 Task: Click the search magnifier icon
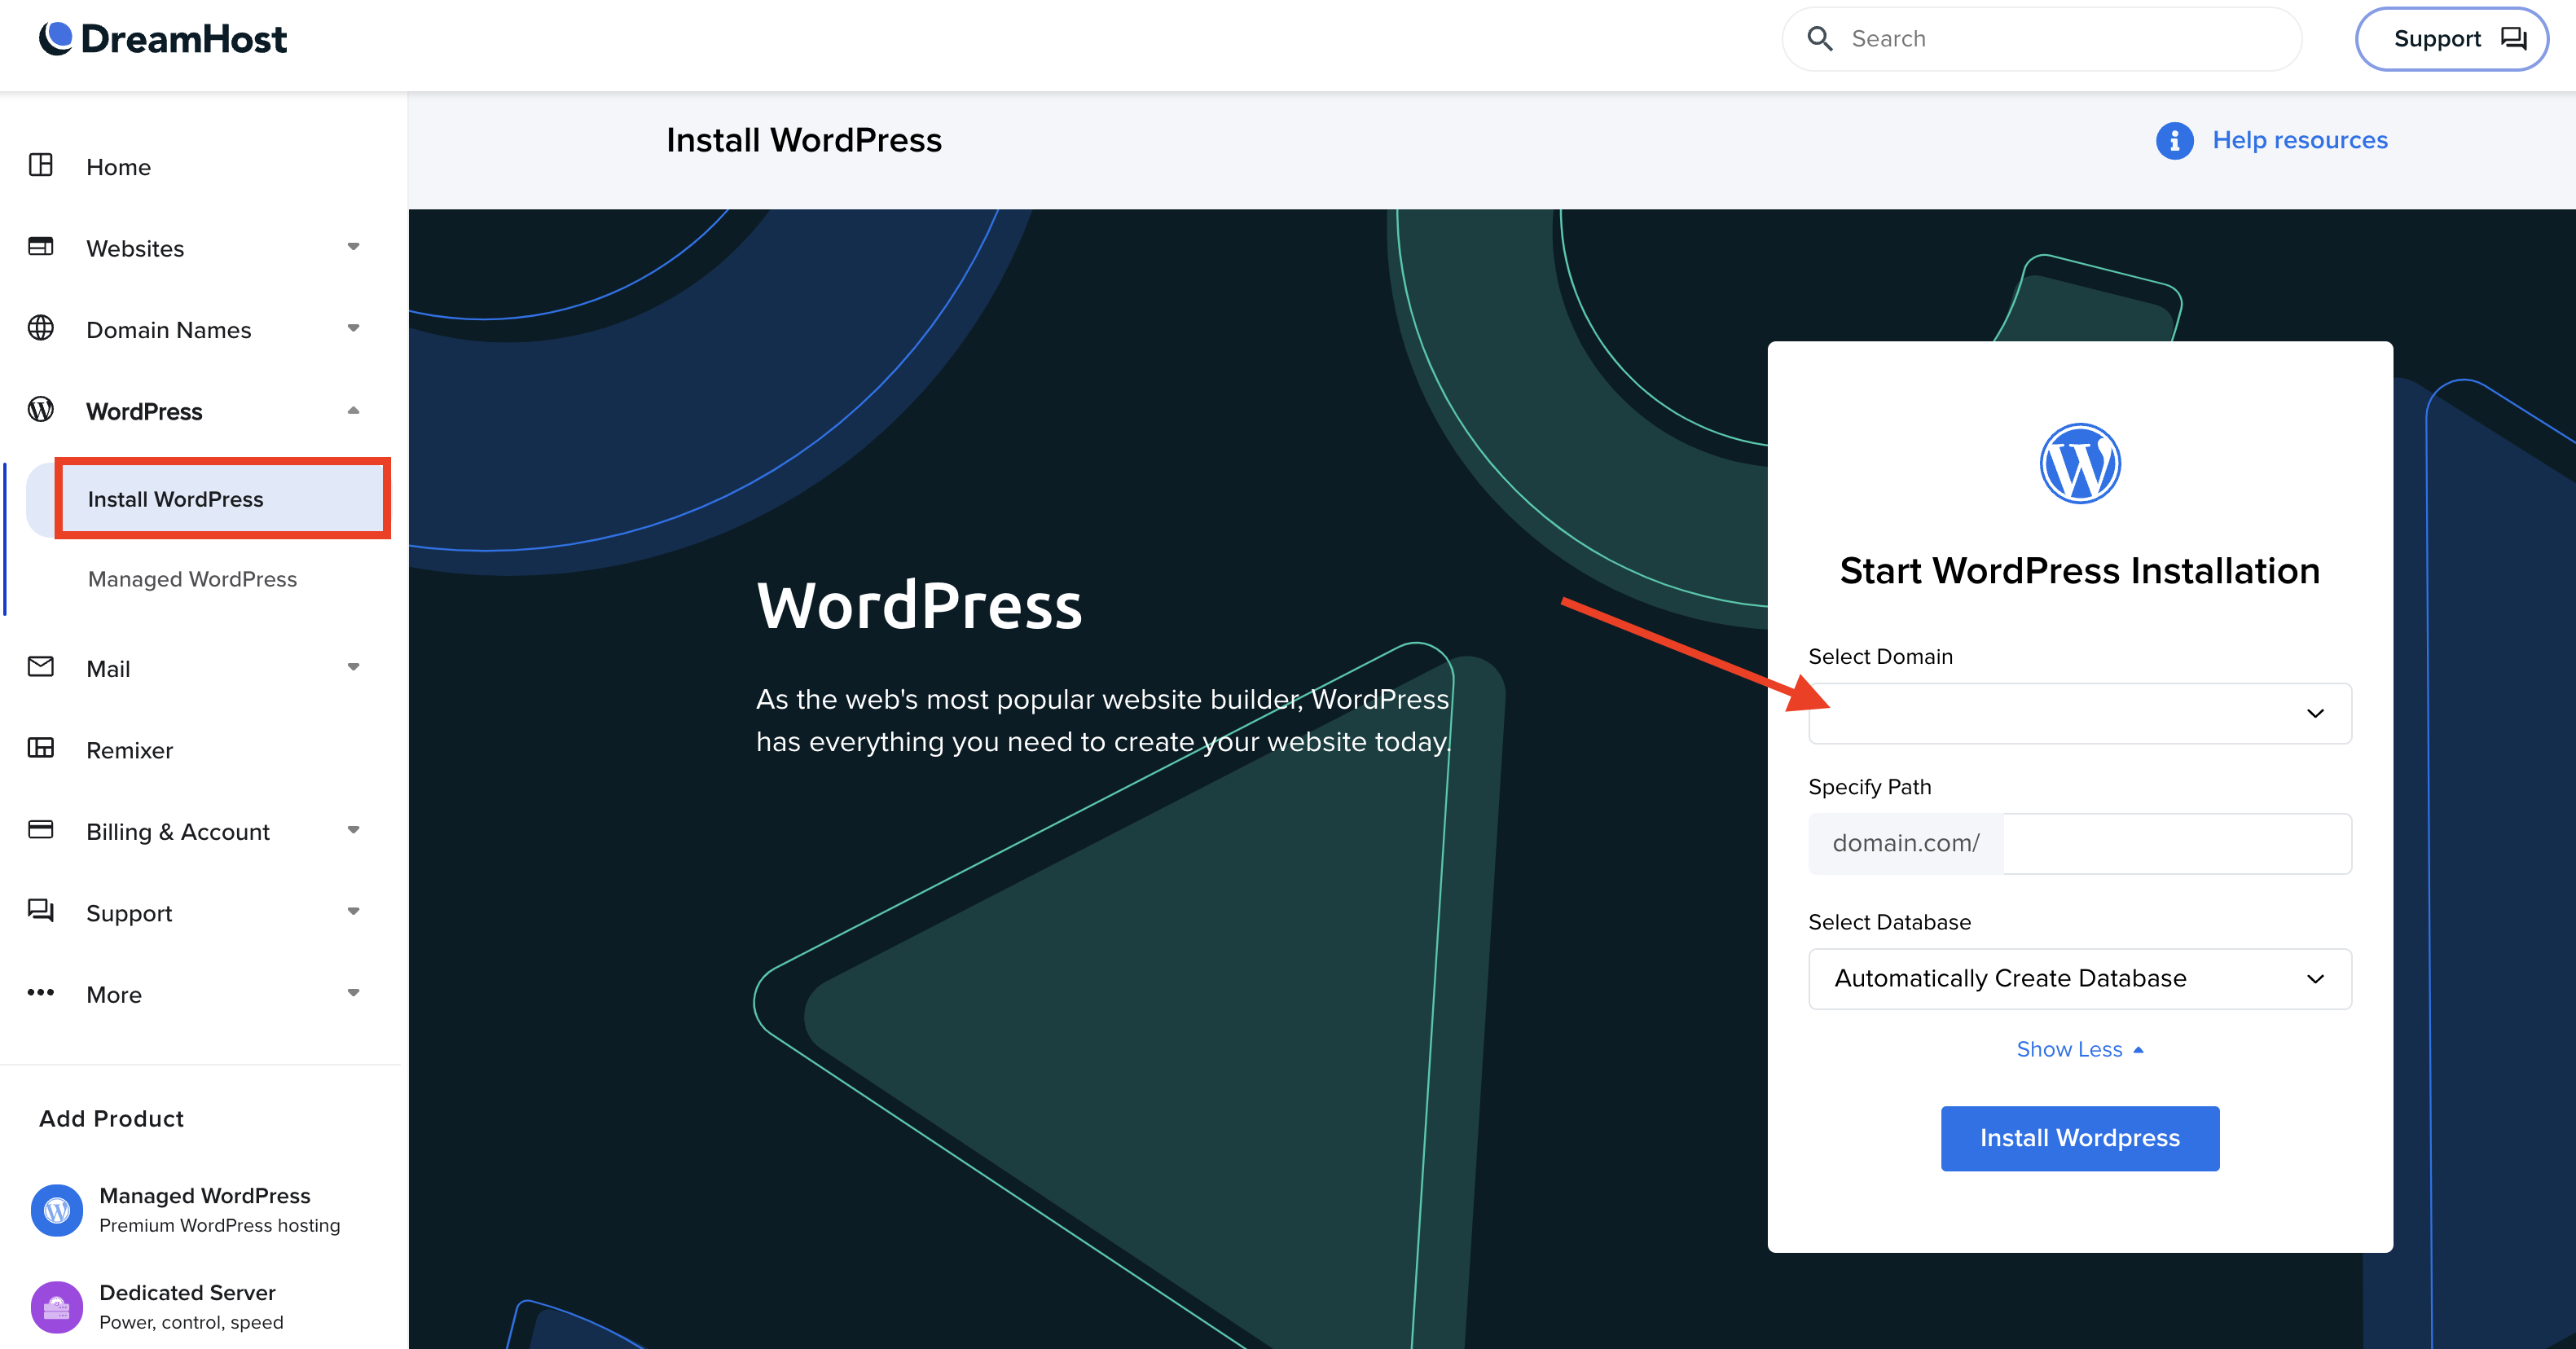point(1820,39)
